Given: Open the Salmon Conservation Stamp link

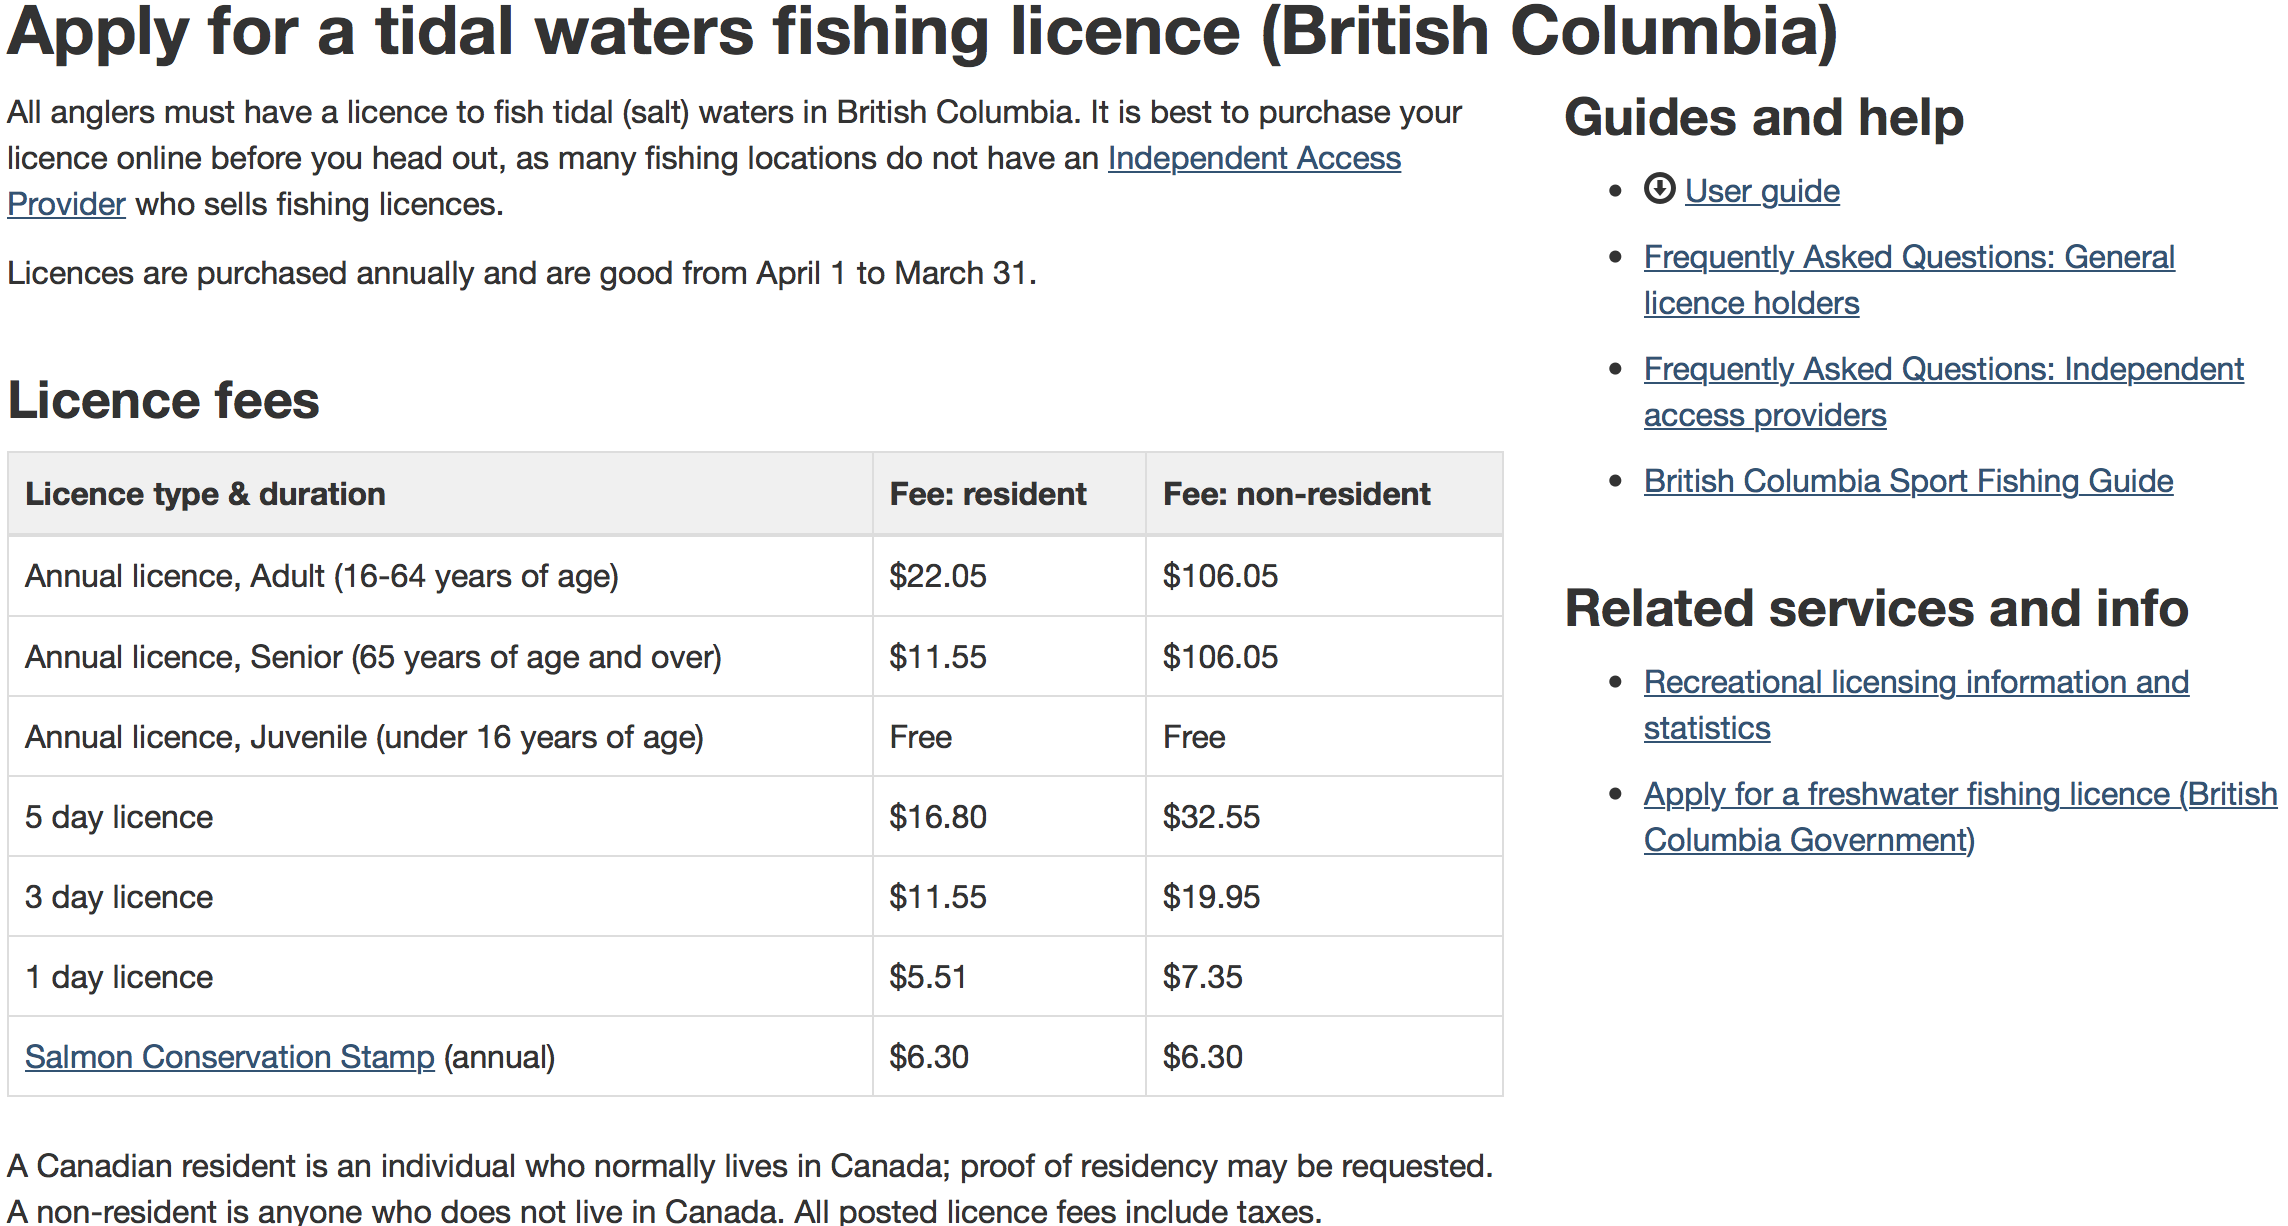Looking at the screenshot, I should pos(230,1057).
